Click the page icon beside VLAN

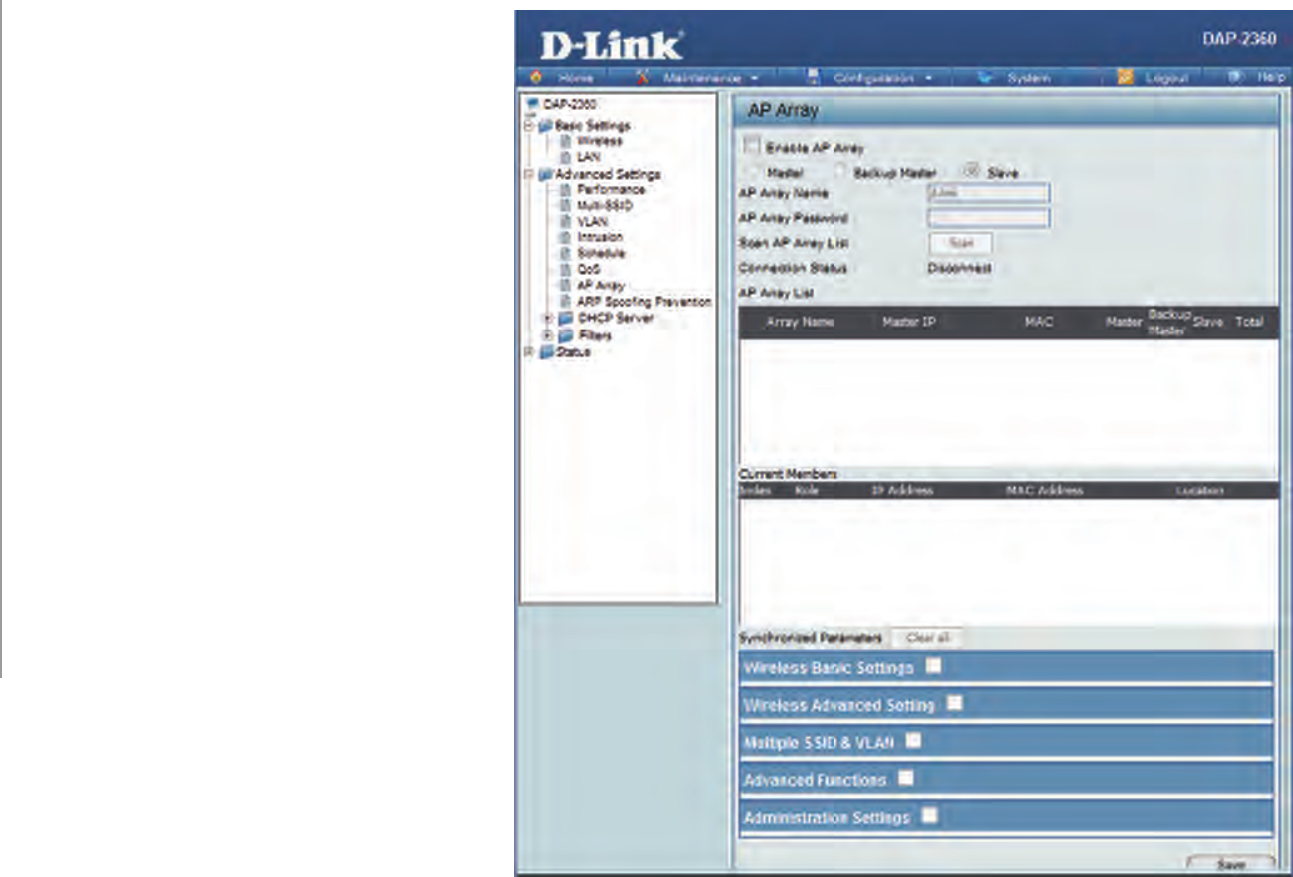(565, 222)
